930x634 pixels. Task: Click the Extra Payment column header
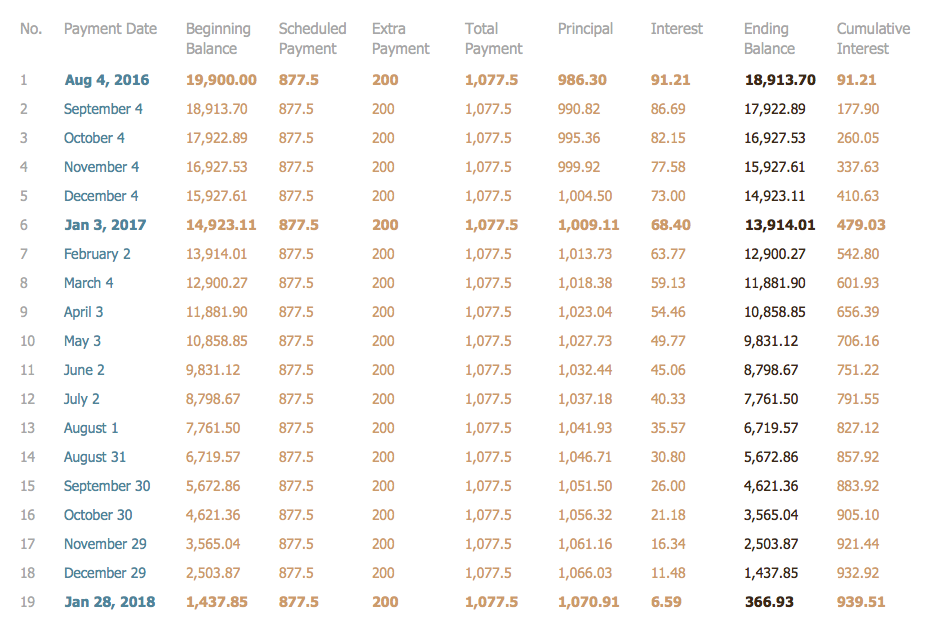click(x=400, y=39)
